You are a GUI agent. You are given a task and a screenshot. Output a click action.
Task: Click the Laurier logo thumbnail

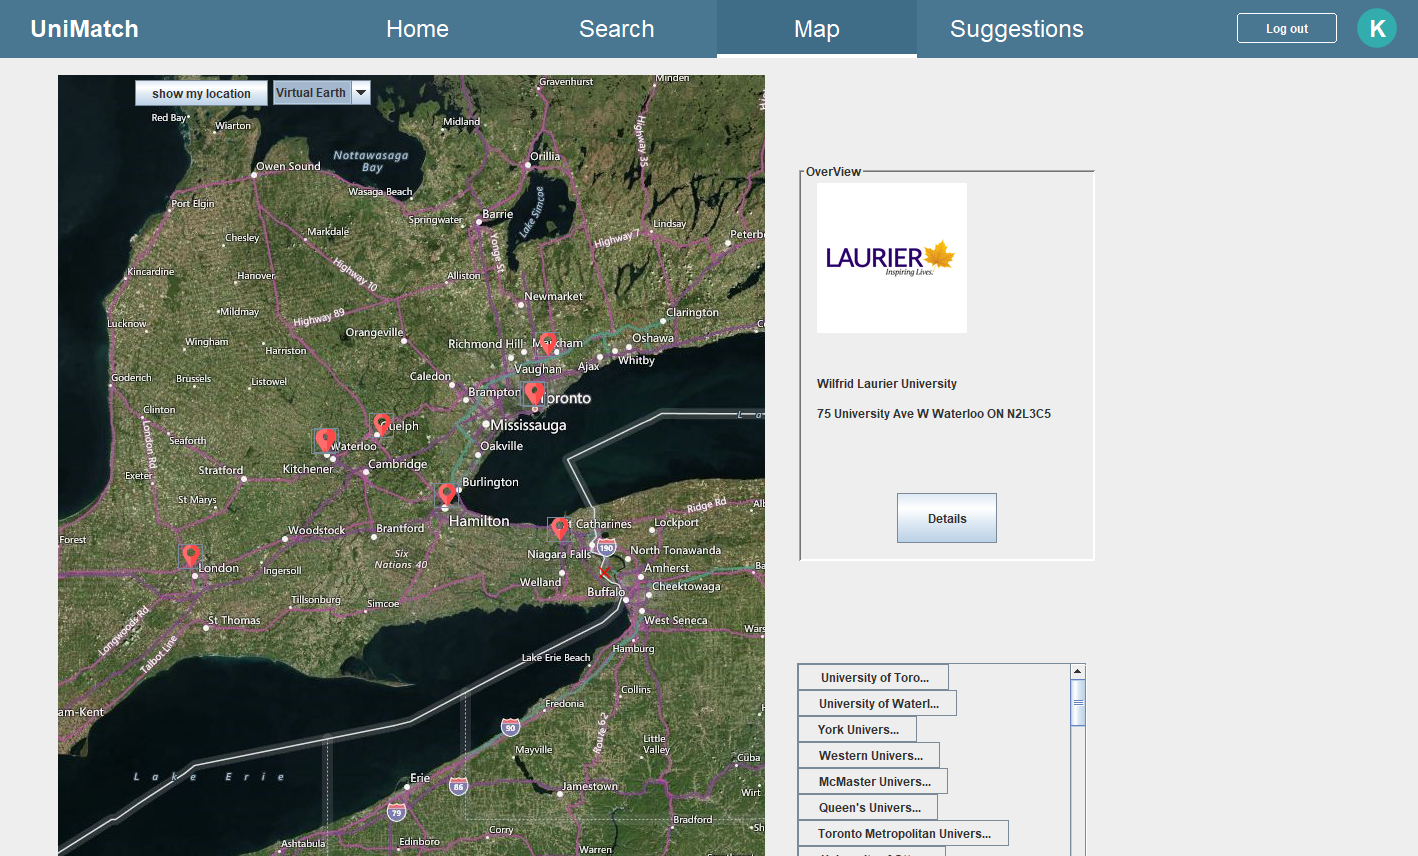pyautogui.click(x=892, y=258)
